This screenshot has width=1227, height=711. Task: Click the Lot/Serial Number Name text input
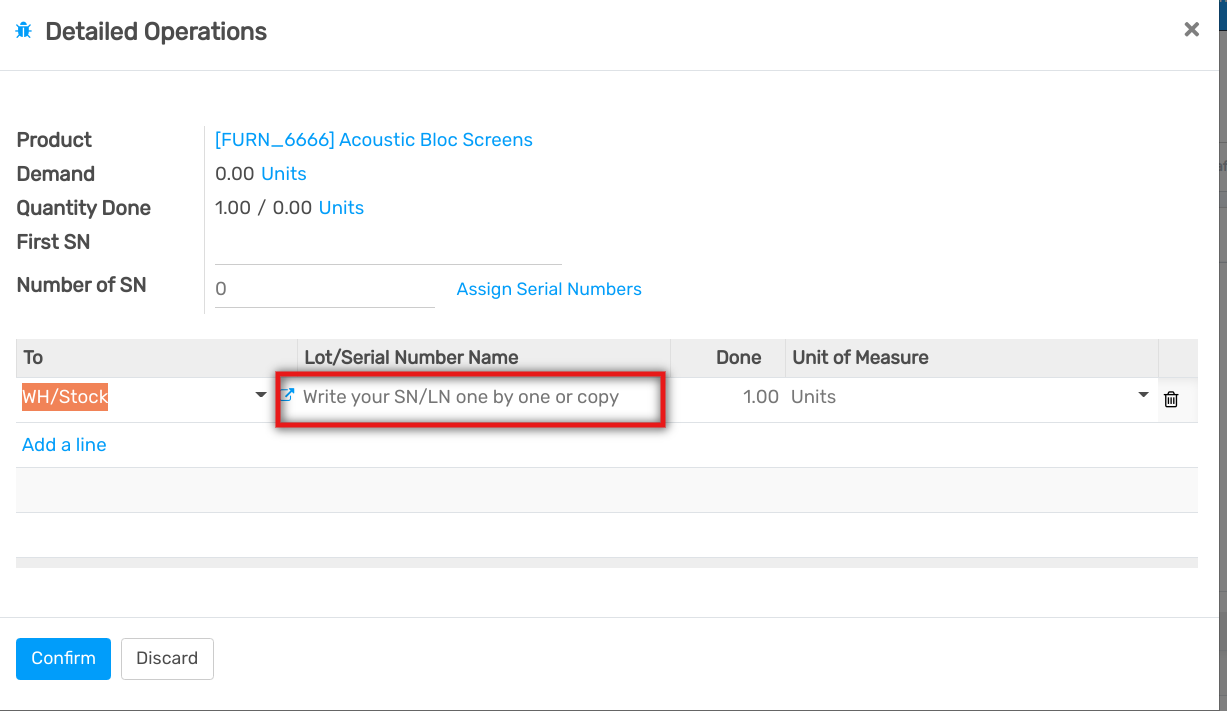coord(470,397)
